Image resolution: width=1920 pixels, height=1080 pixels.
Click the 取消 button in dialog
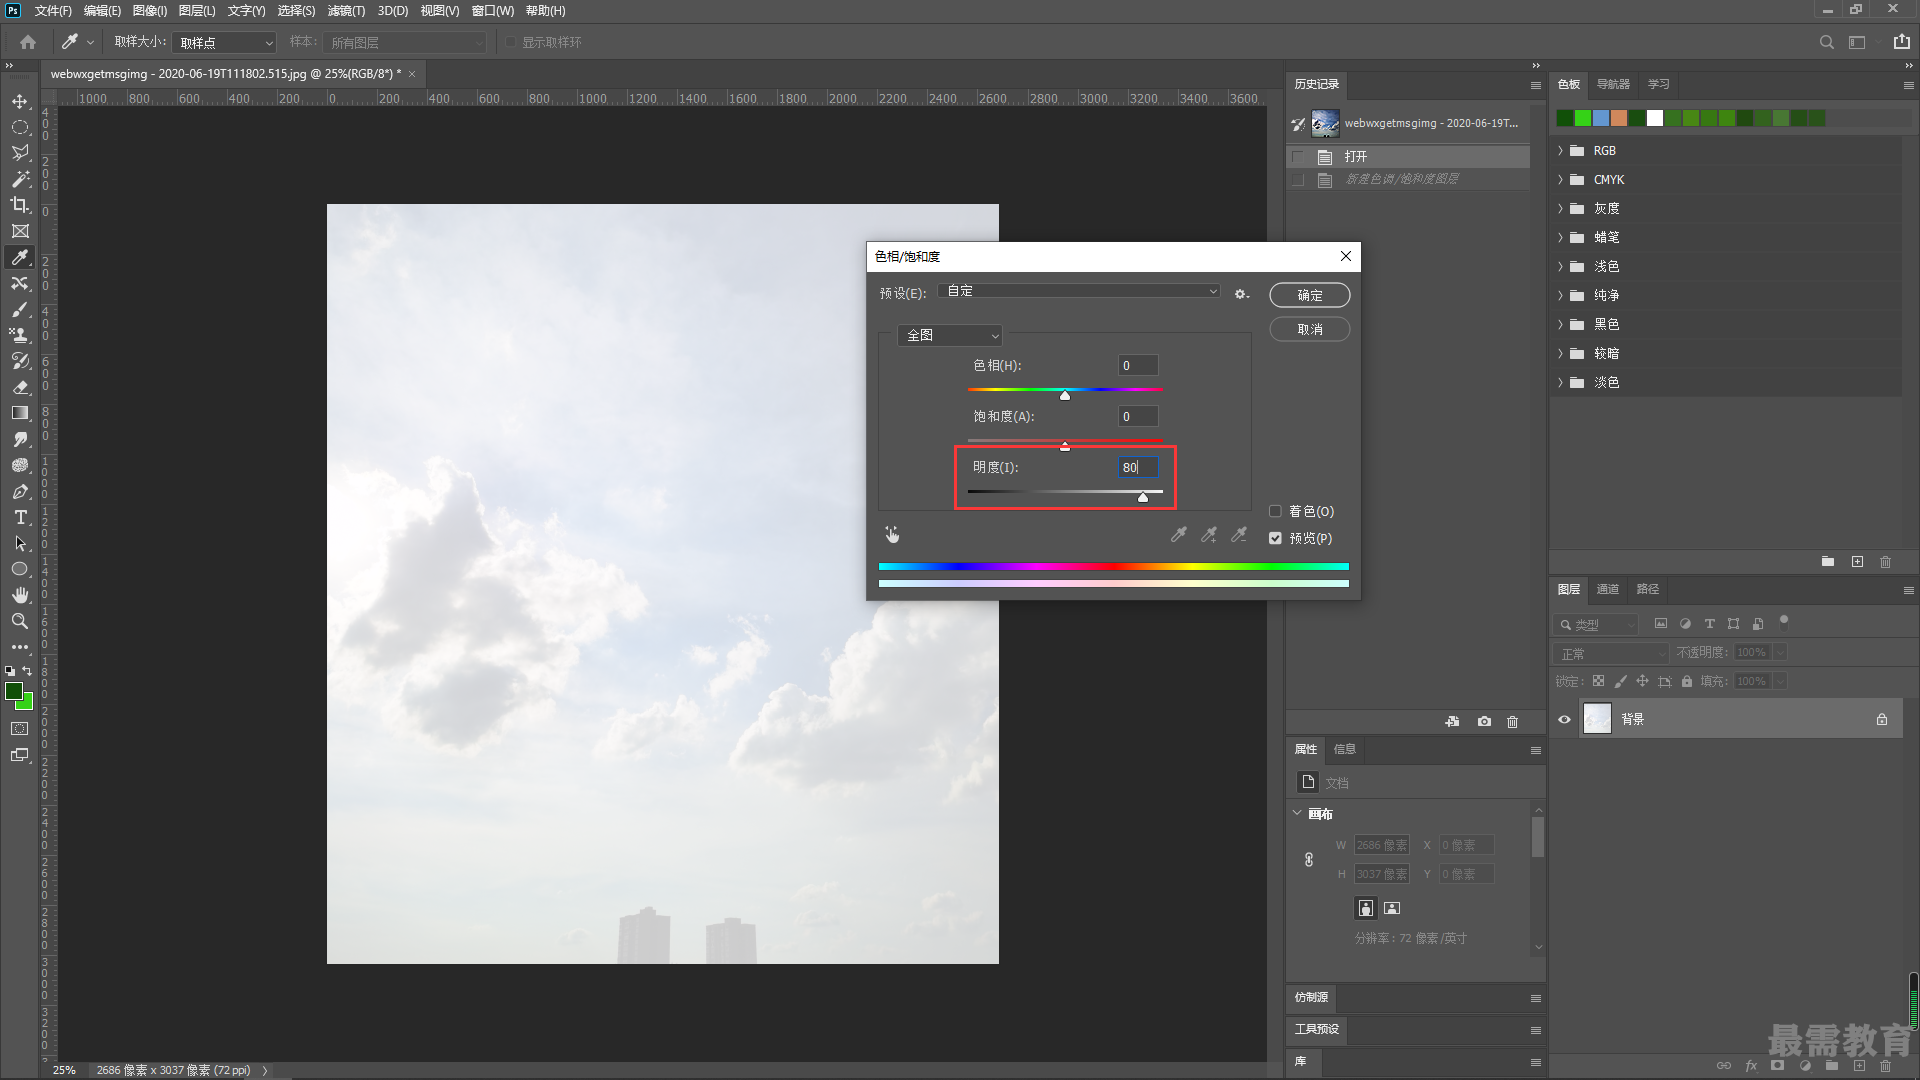[x=1310, y=329]
